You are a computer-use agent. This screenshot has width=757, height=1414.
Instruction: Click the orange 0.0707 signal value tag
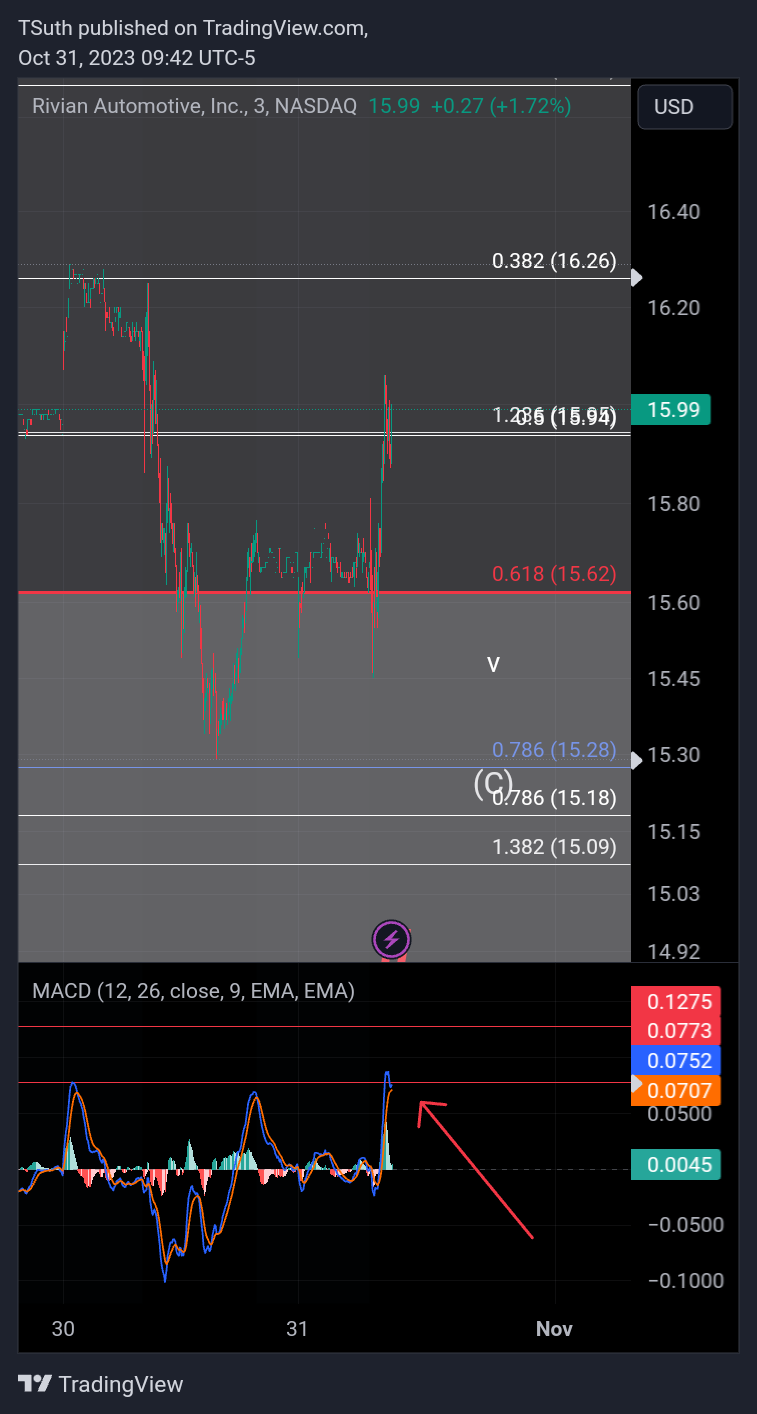click(x=676, y=1090)
